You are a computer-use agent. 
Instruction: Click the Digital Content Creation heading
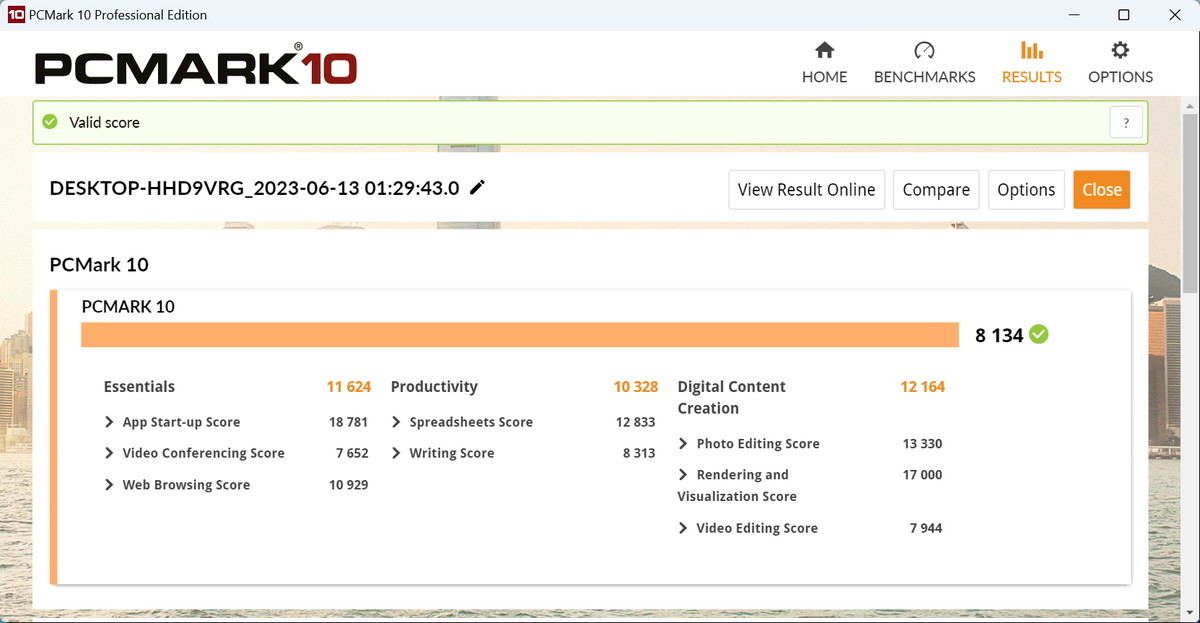(x=731, y=397)
